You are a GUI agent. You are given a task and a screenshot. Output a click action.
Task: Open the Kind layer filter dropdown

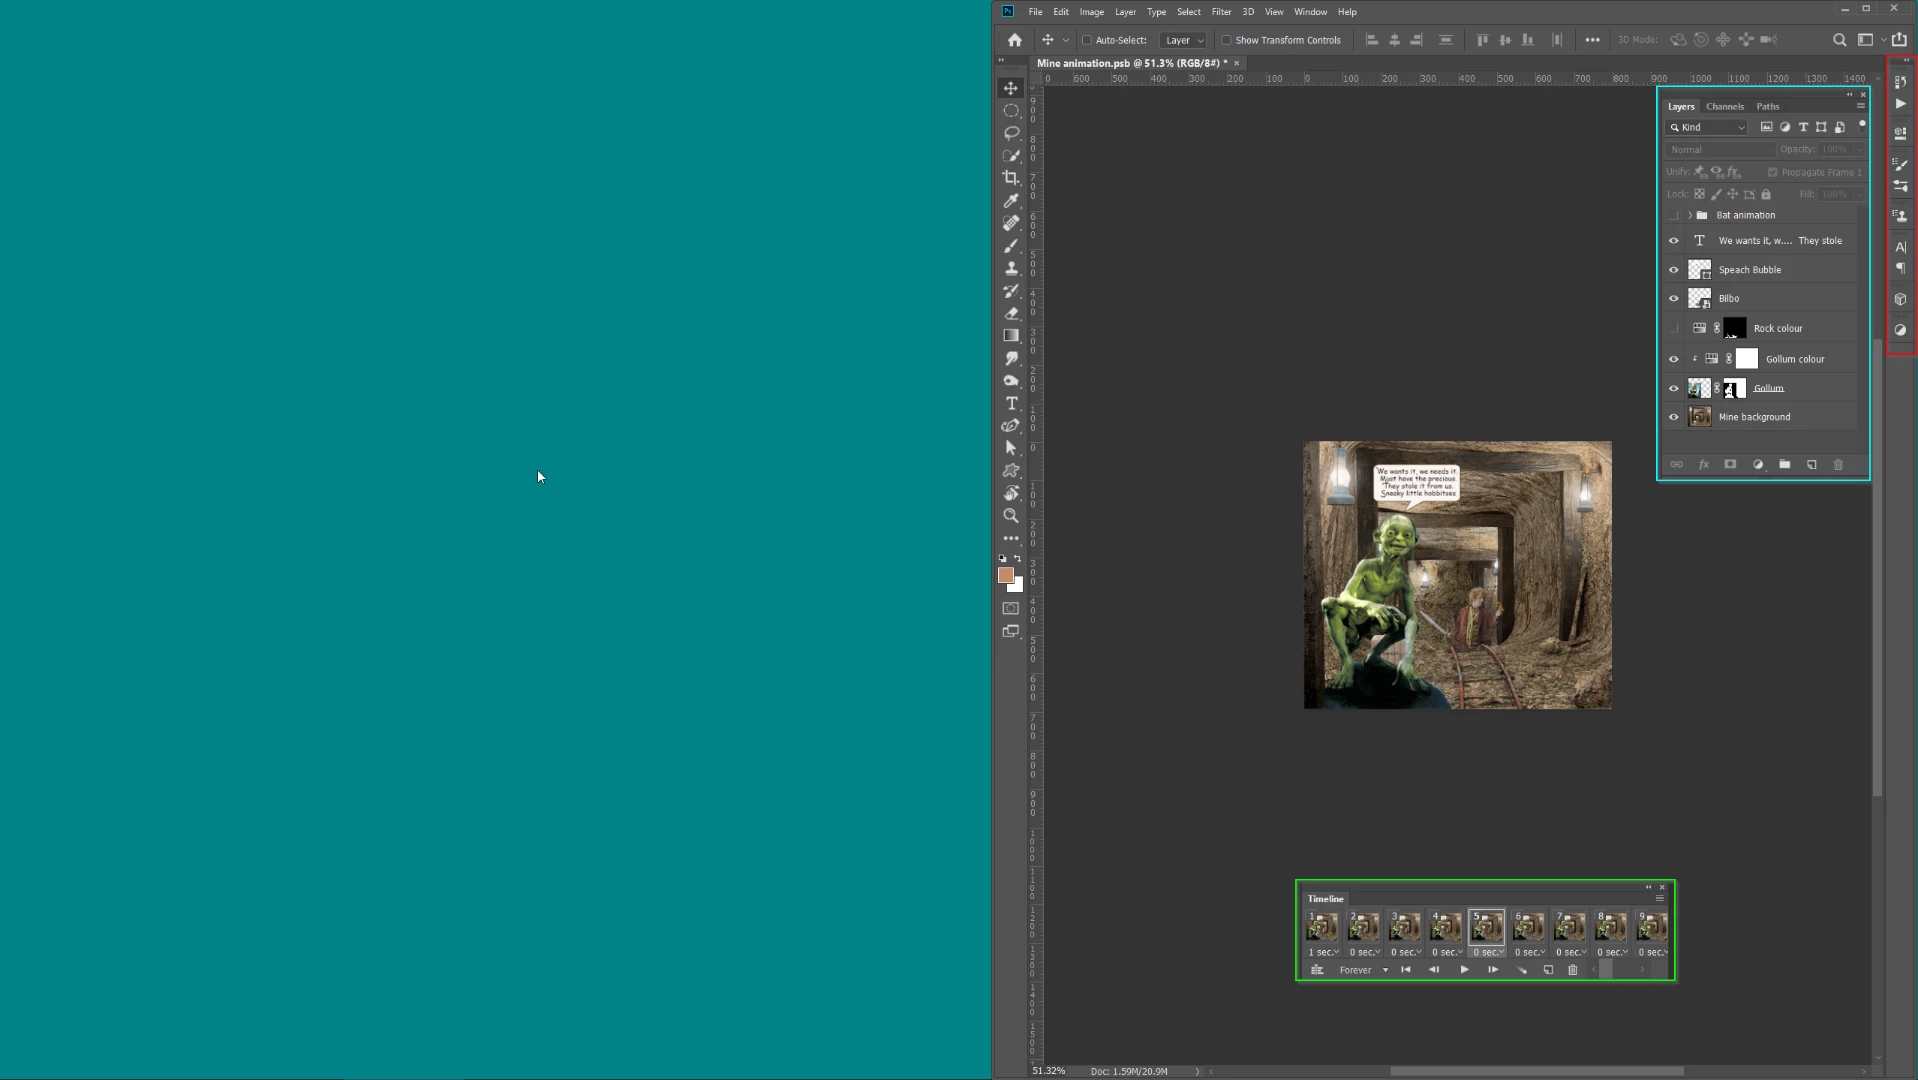pyautogui.click(x=1707, y=128)
